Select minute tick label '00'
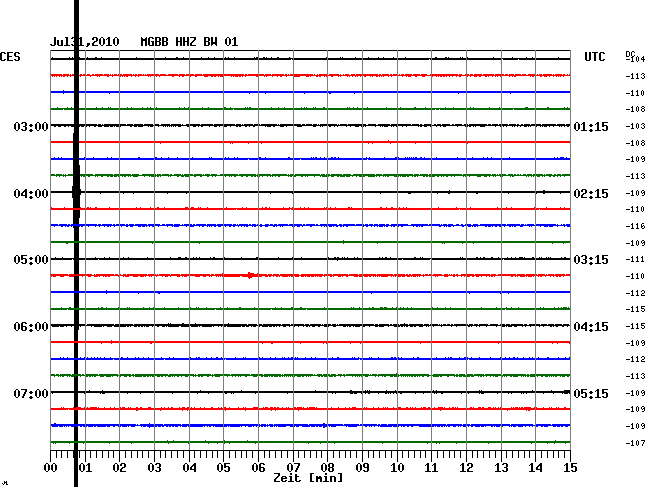The width and height of the screenshot is (650, 494). [x=51, y=468]
